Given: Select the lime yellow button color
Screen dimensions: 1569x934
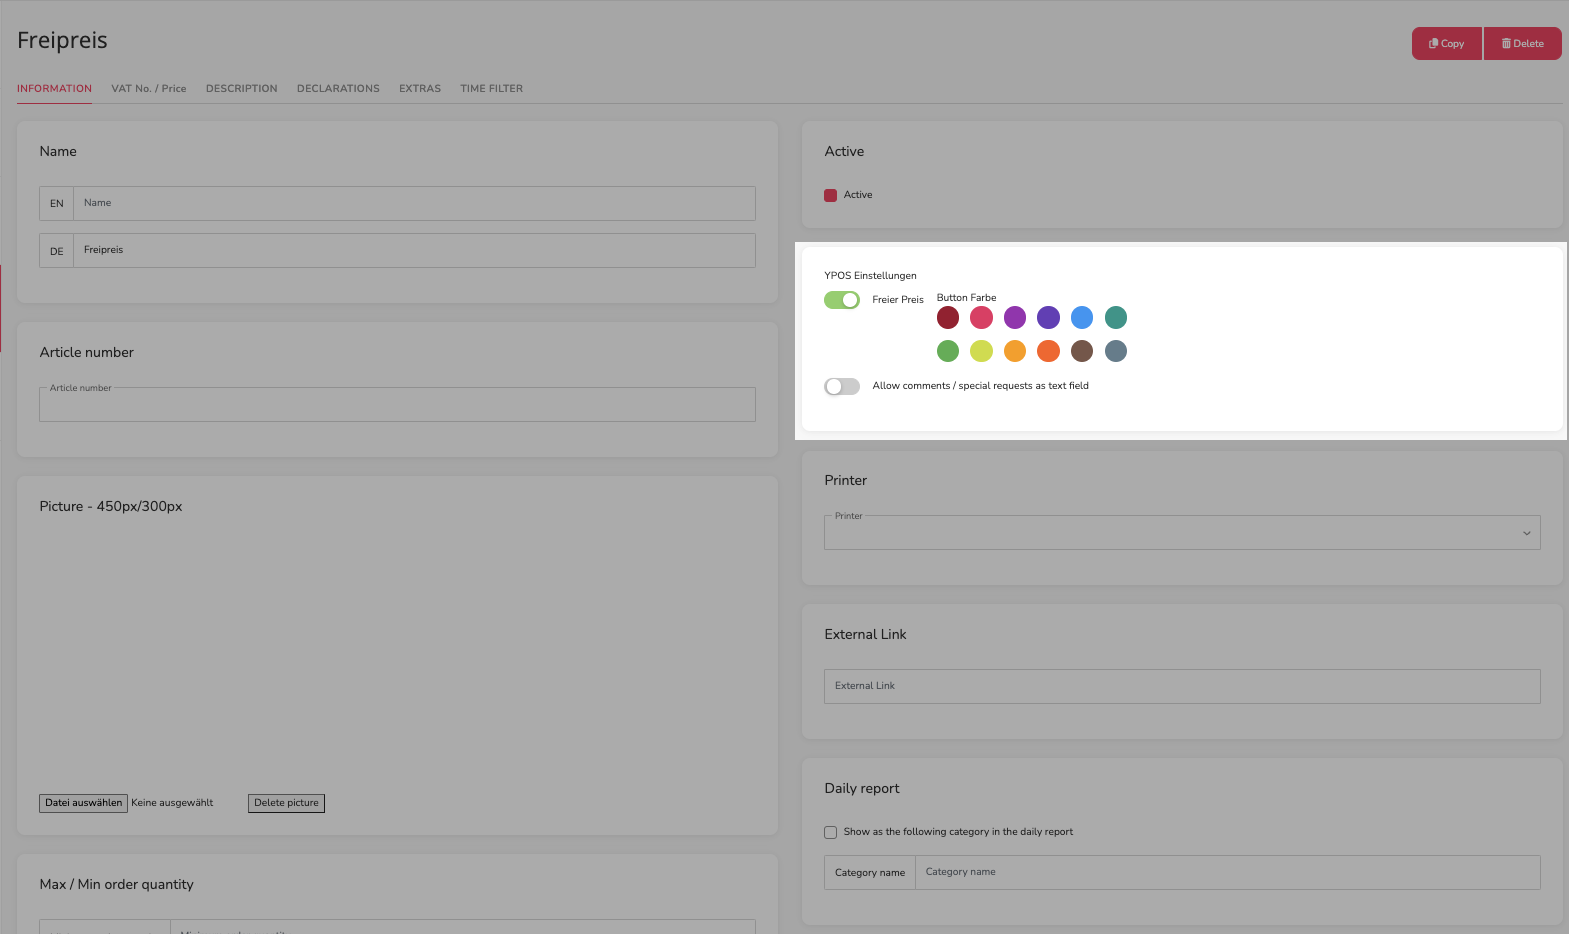Looking at the screenshot, I should [982, 351].
